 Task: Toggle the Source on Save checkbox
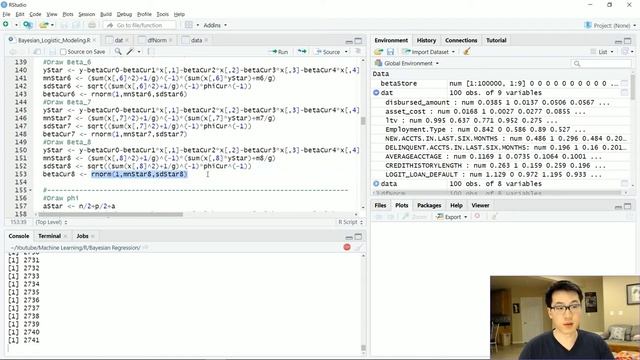(63, 52)
